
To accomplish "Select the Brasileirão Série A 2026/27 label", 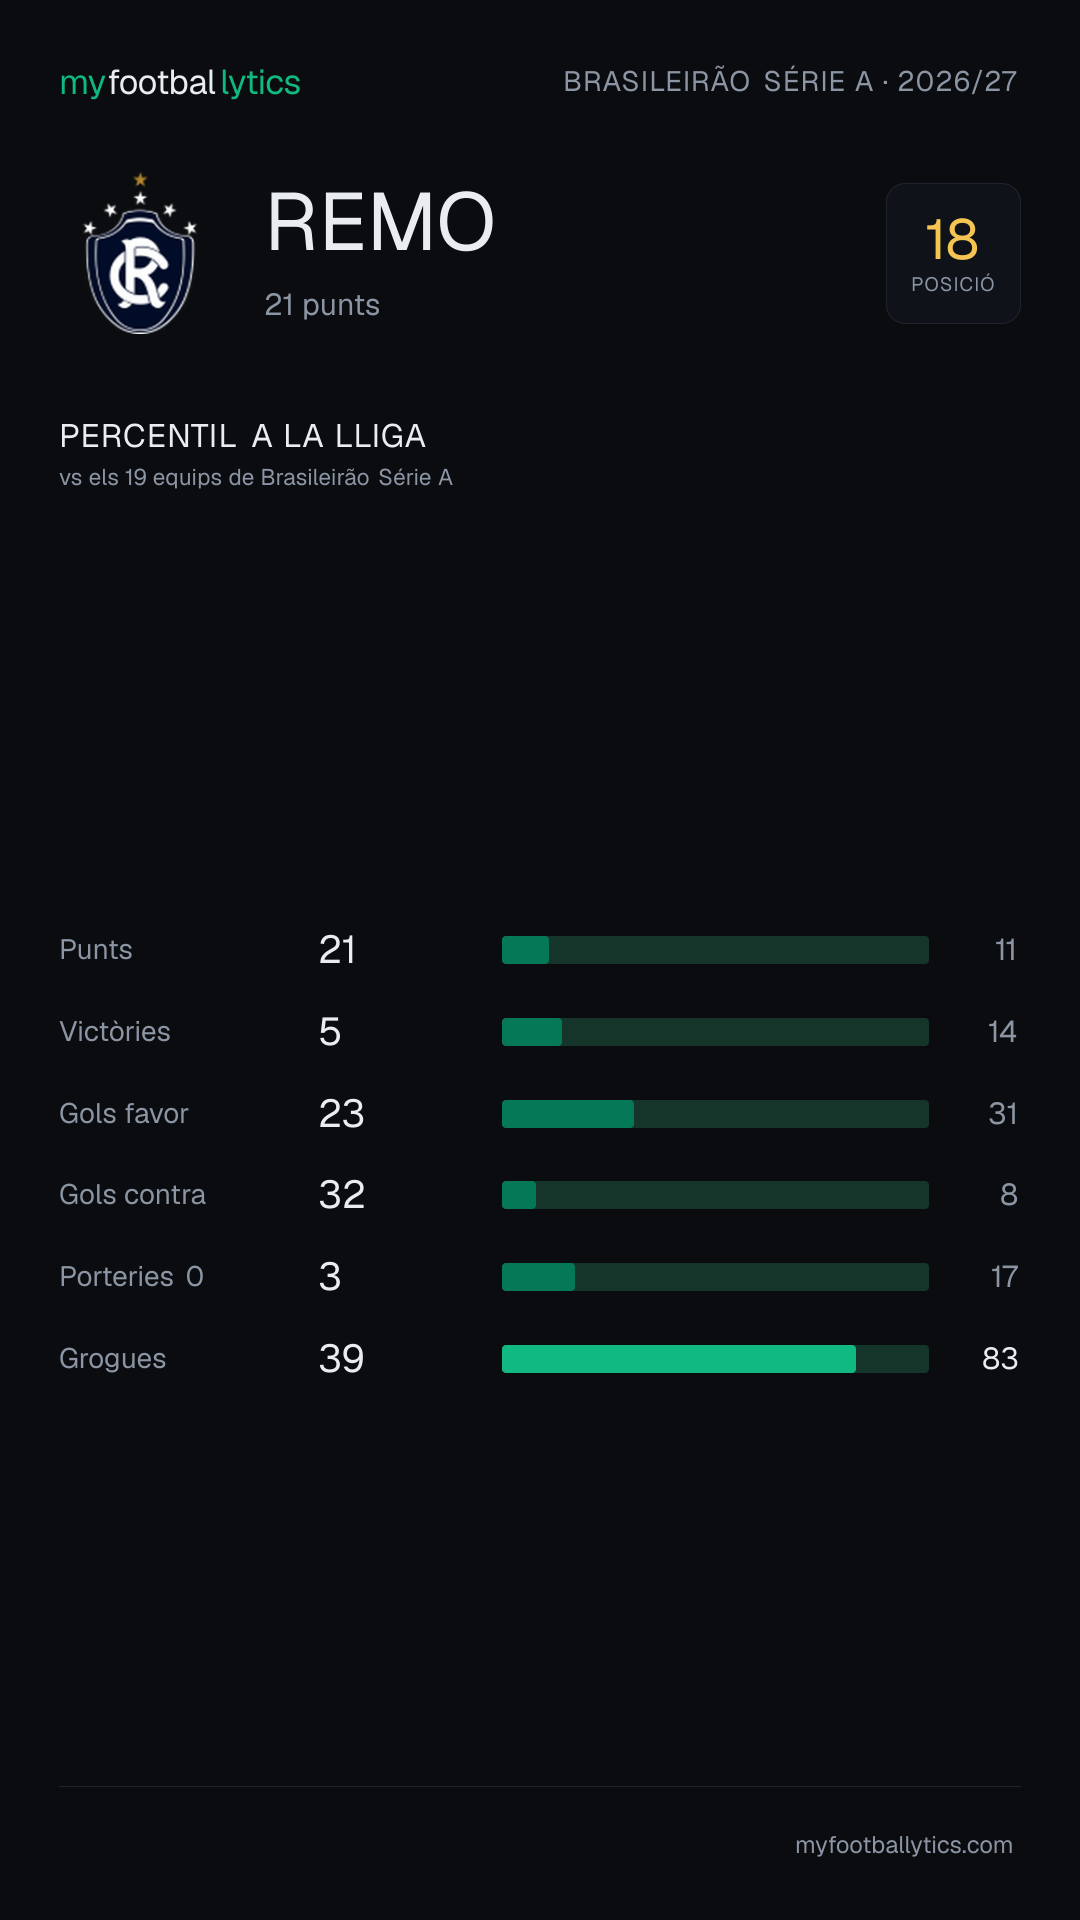I will [x=790, y=82].
